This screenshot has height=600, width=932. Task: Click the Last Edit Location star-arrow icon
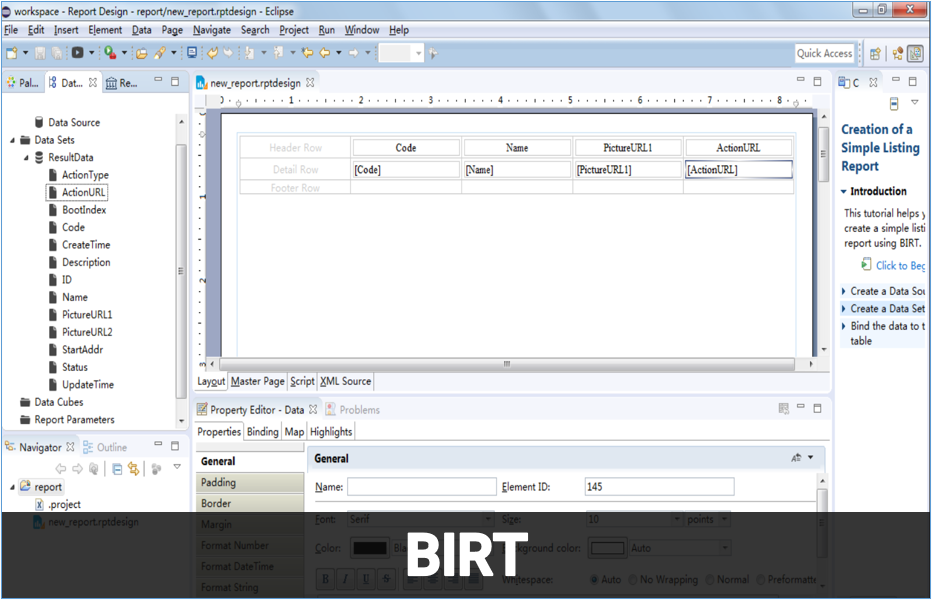point(307,53)
